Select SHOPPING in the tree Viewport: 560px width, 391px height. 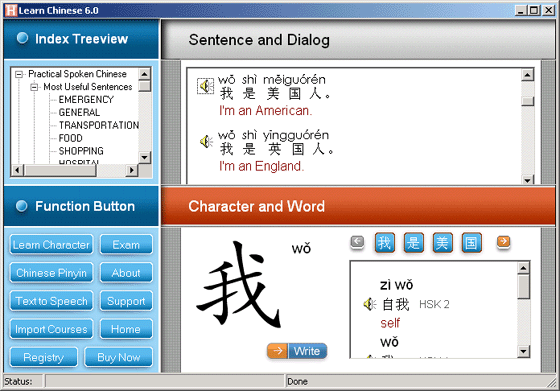point(81,151)
